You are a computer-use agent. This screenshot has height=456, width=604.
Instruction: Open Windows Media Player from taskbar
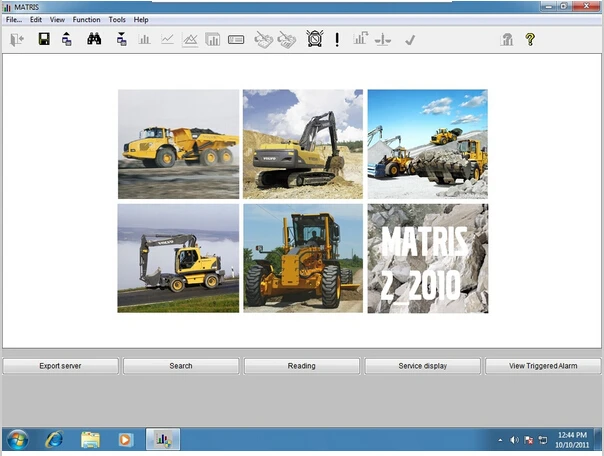[125, 439]
